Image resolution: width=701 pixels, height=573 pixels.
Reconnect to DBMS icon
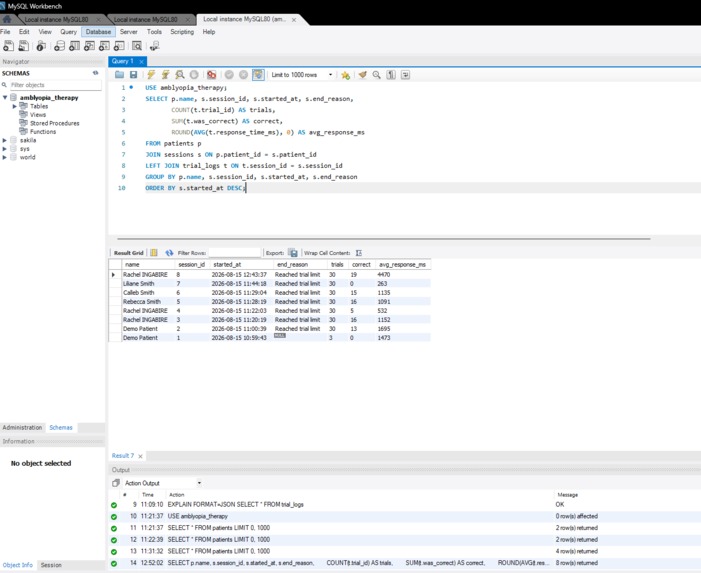point(154,46)
